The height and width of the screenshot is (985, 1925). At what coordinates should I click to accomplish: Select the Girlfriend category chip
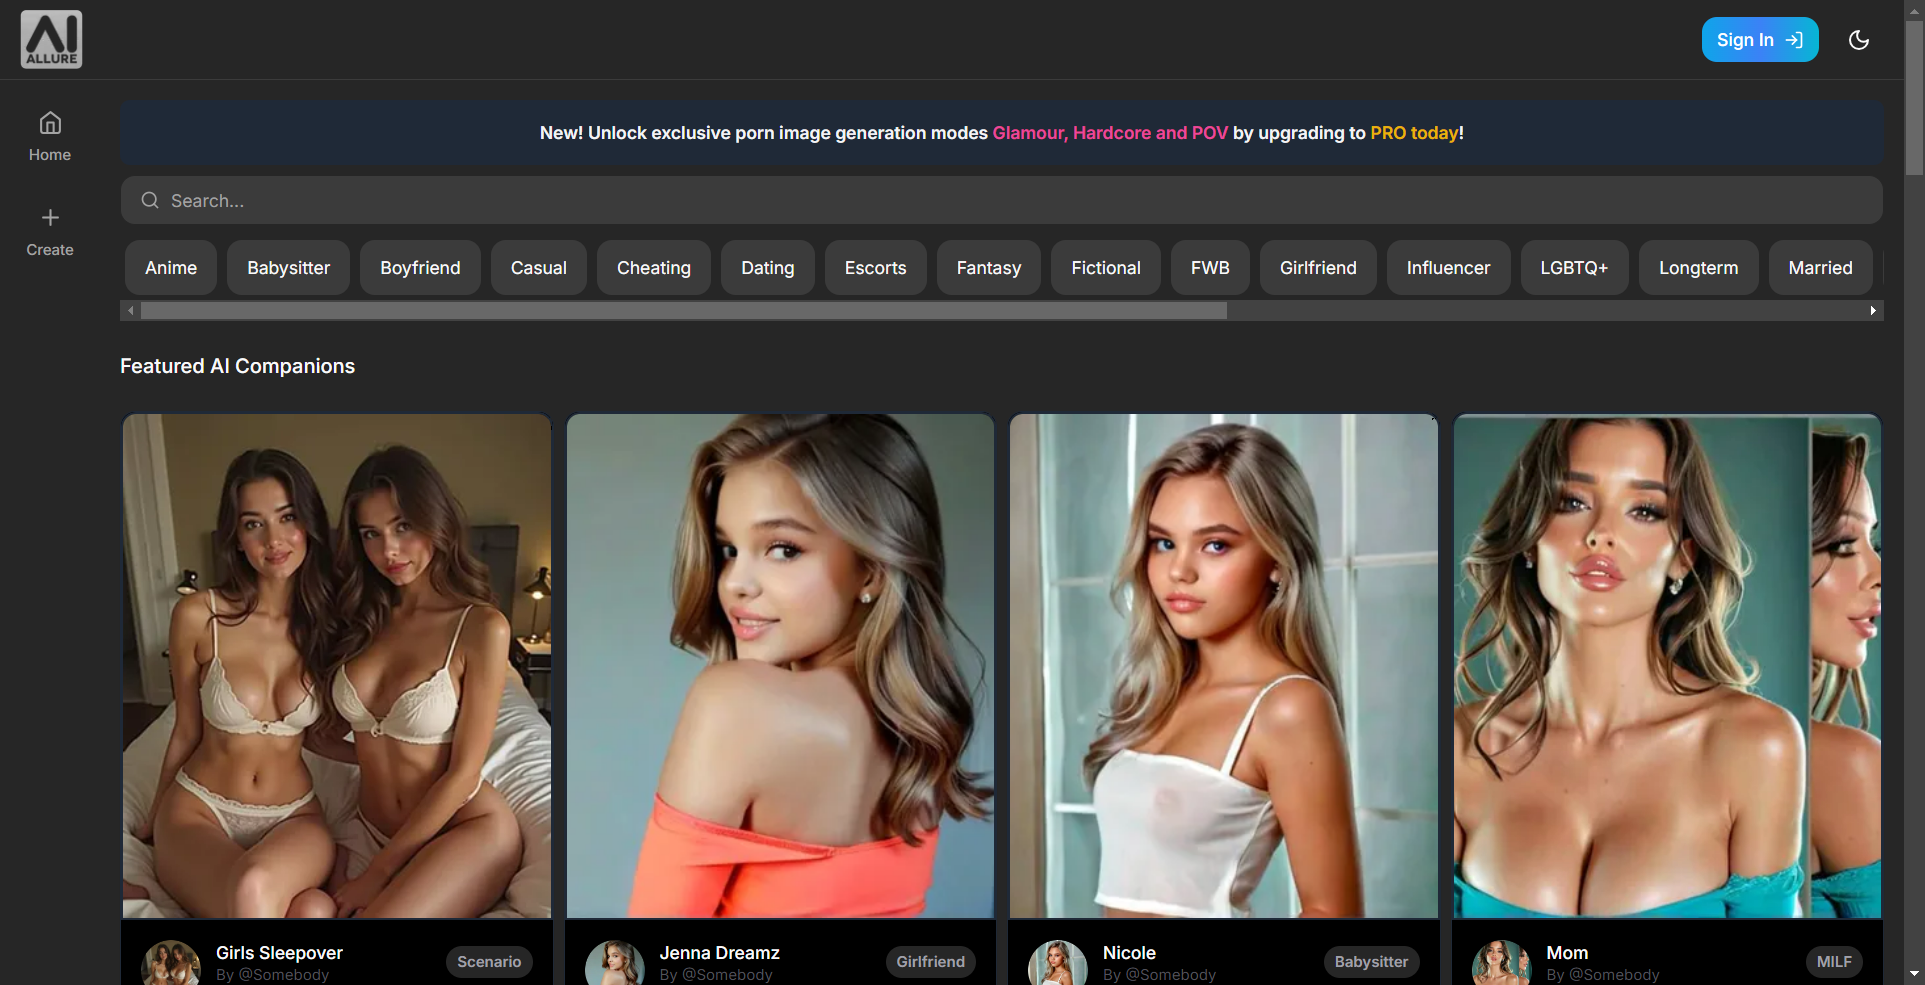click(x=1318, y=268)
